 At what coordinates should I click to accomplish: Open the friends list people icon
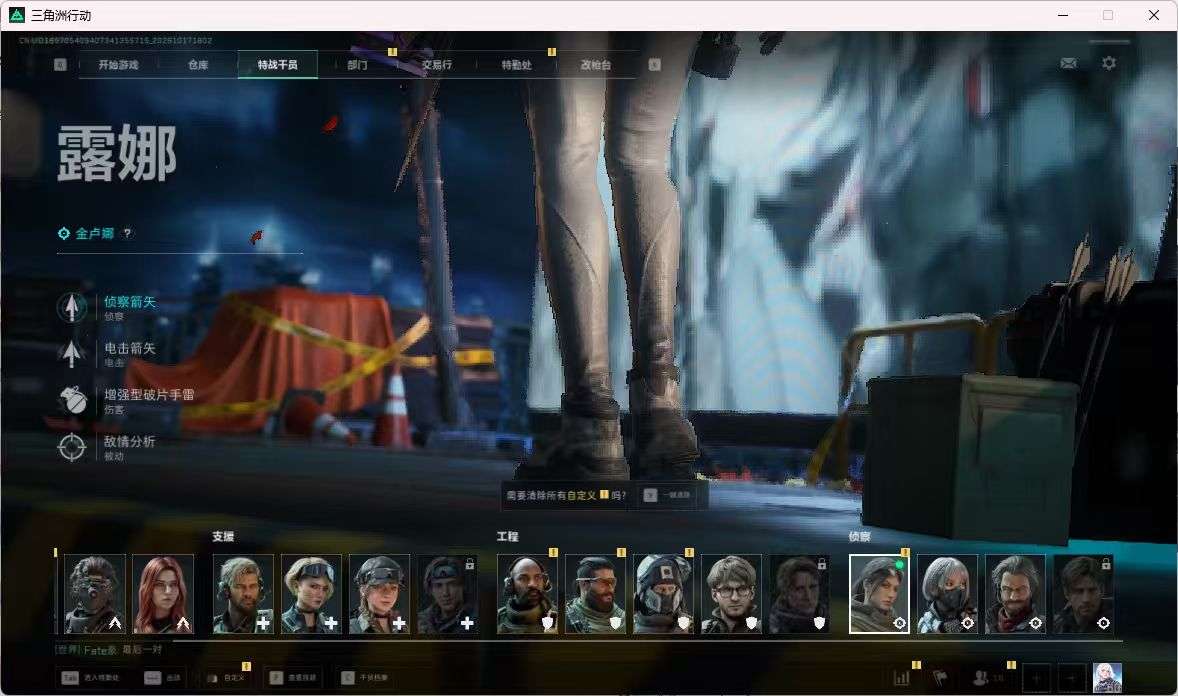tap(980, 678)
